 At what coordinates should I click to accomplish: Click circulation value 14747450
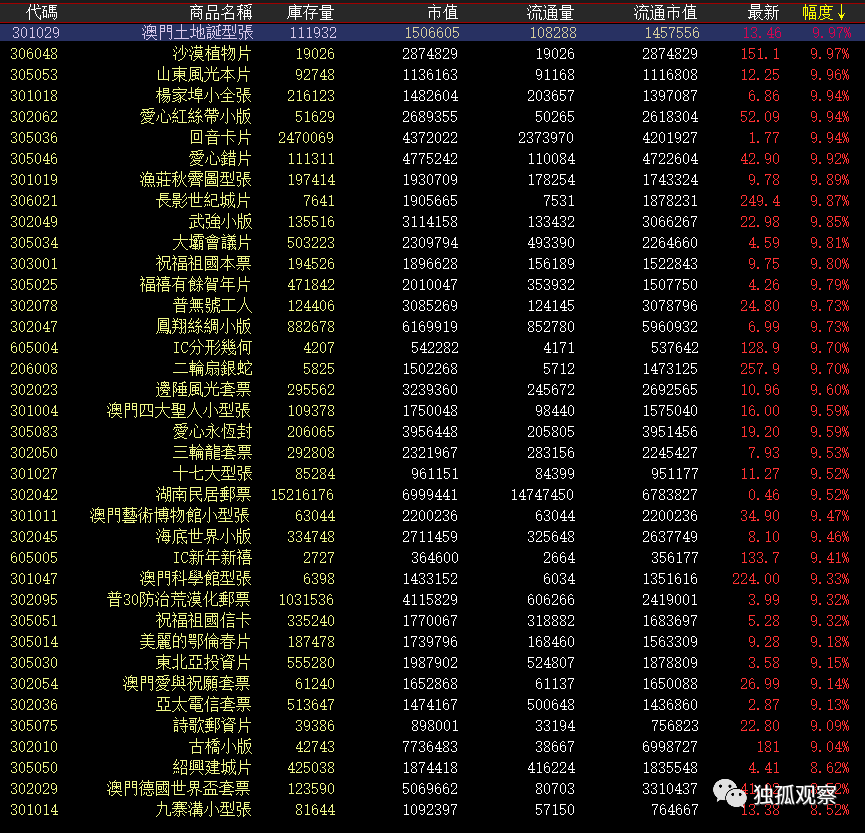coord(542,494)
